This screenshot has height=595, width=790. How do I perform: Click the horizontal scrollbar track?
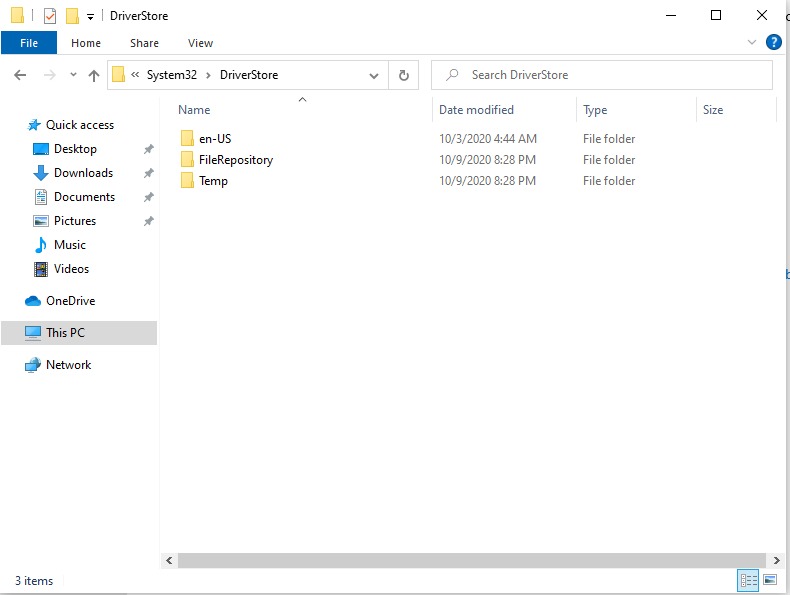click(x=470, y=561)
